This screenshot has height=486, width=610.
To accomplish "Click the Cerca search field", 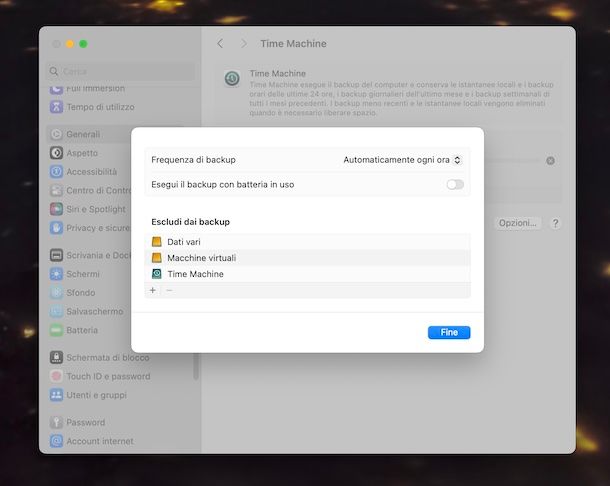I will pyautogui.click(x=121, y=72).
